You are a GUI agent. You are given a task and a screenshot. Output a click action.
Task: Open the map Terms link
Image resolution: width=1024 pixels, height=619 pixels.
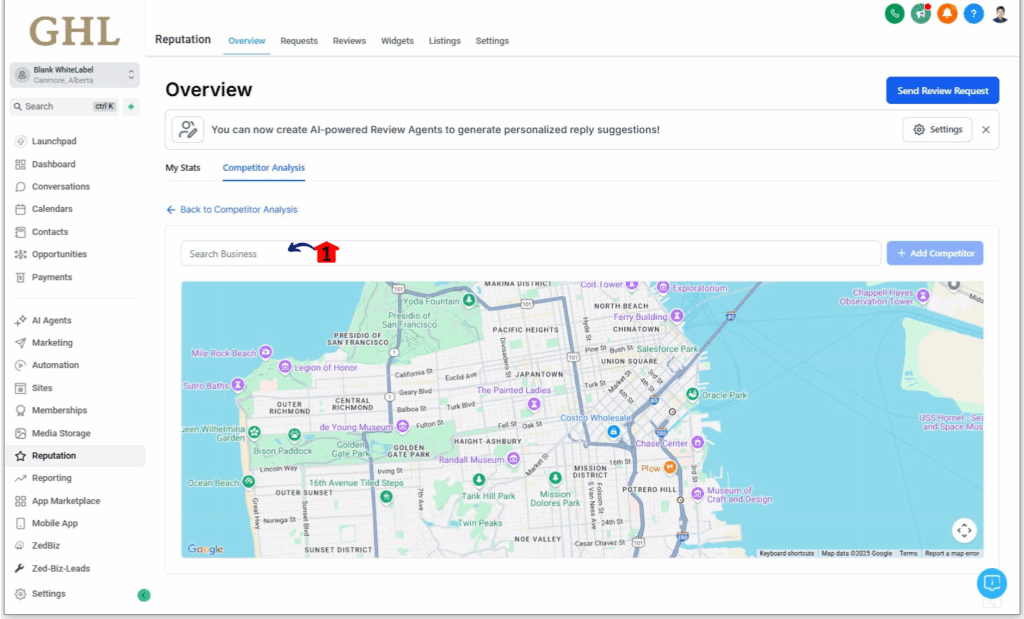[908, 553]
